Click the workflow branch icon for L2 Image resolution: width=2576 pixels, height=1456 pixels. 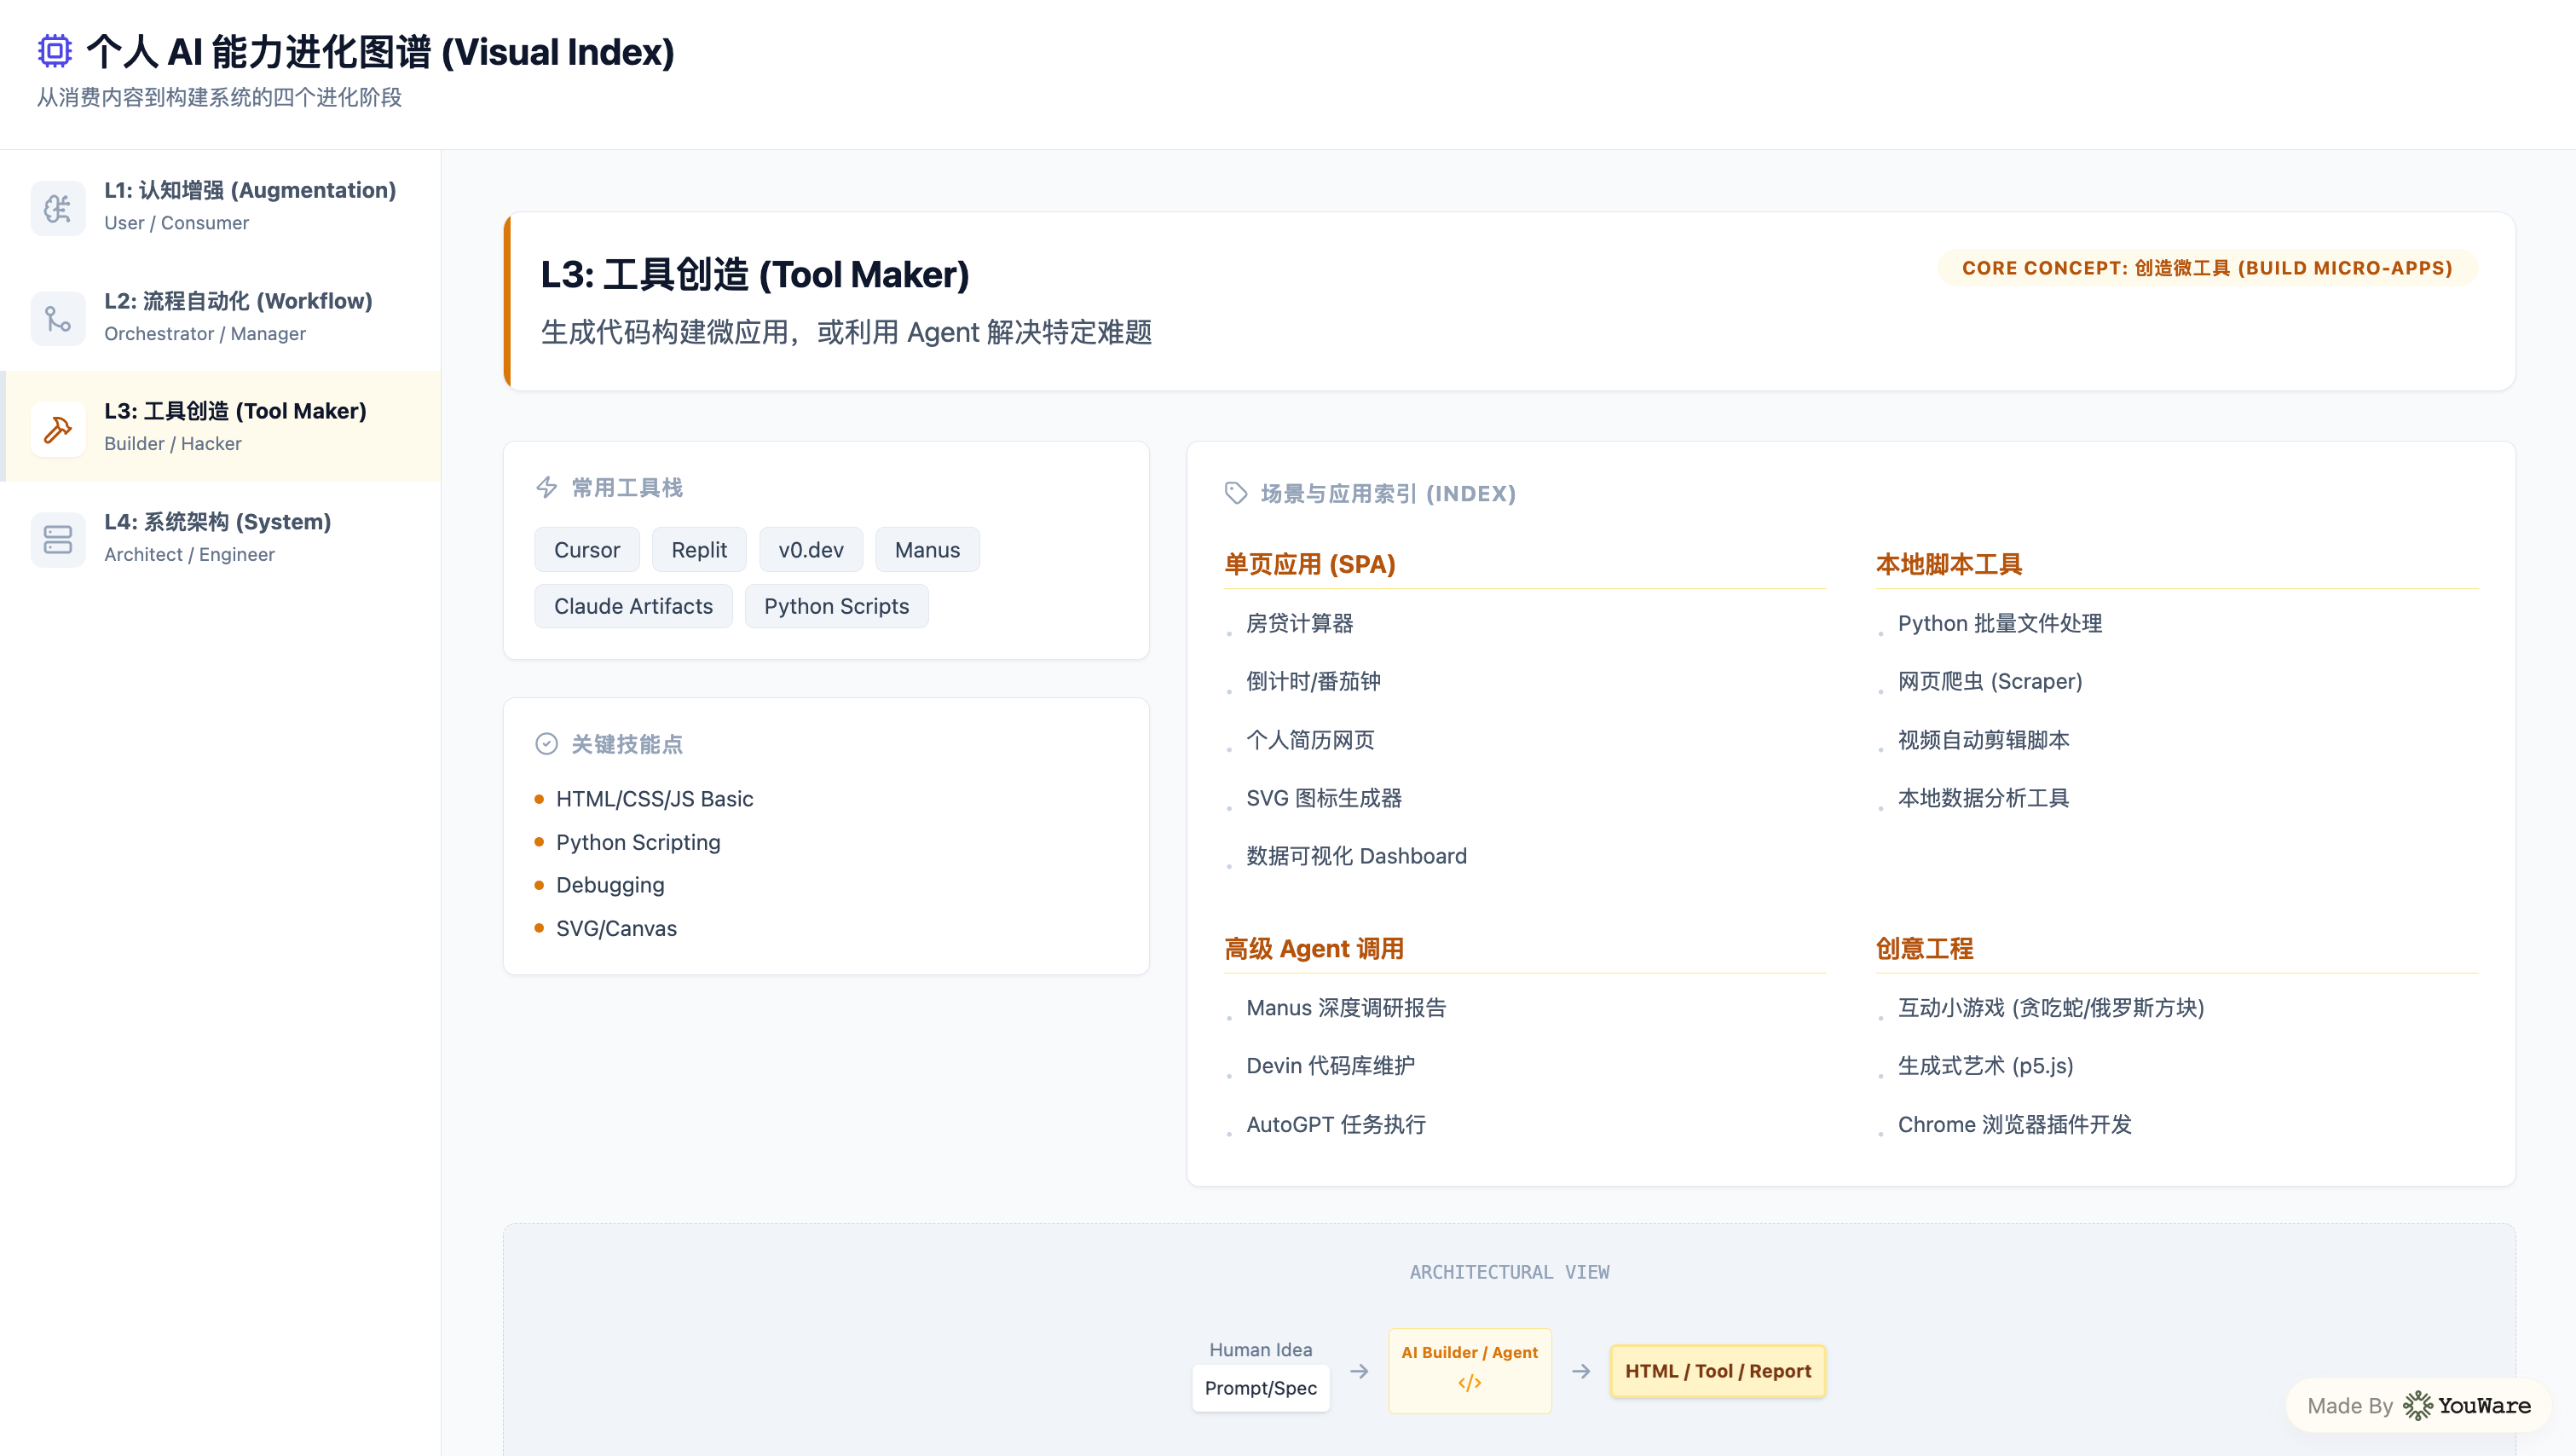[x=58, y=318]
